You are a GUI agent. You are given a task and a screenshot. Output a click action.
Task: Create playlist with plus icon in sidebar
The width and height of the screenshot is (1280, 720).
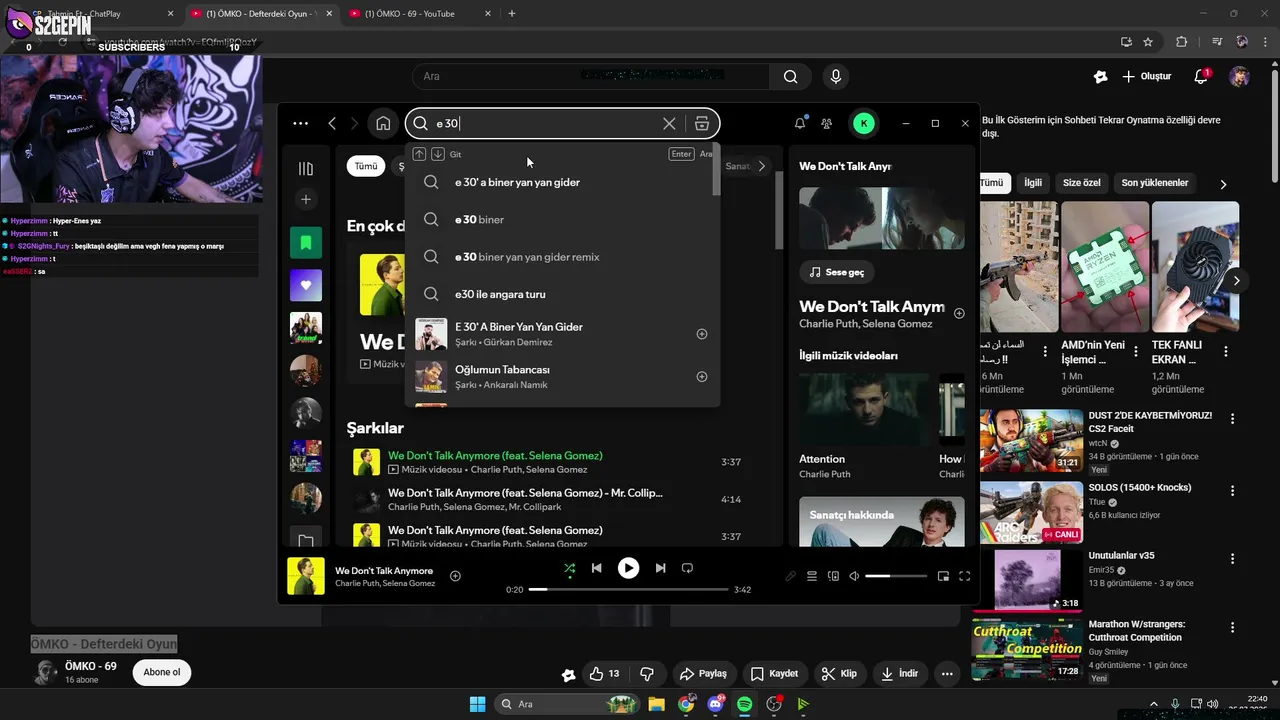(x=306, y=200)
